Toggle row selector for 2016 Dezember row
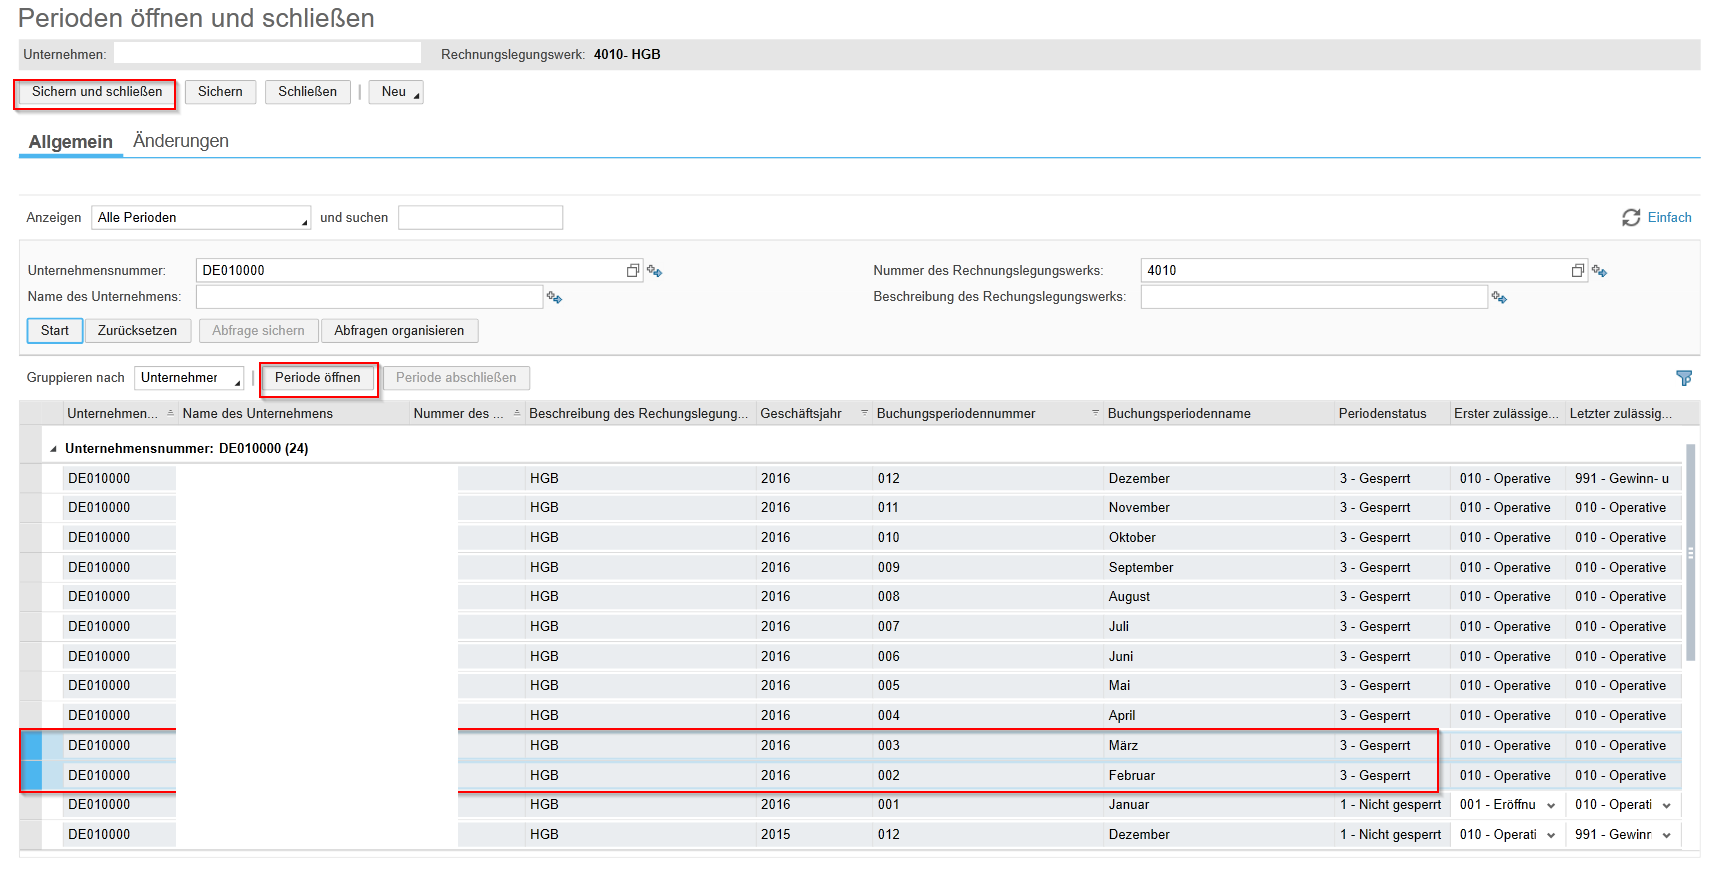 coord(31,478)
